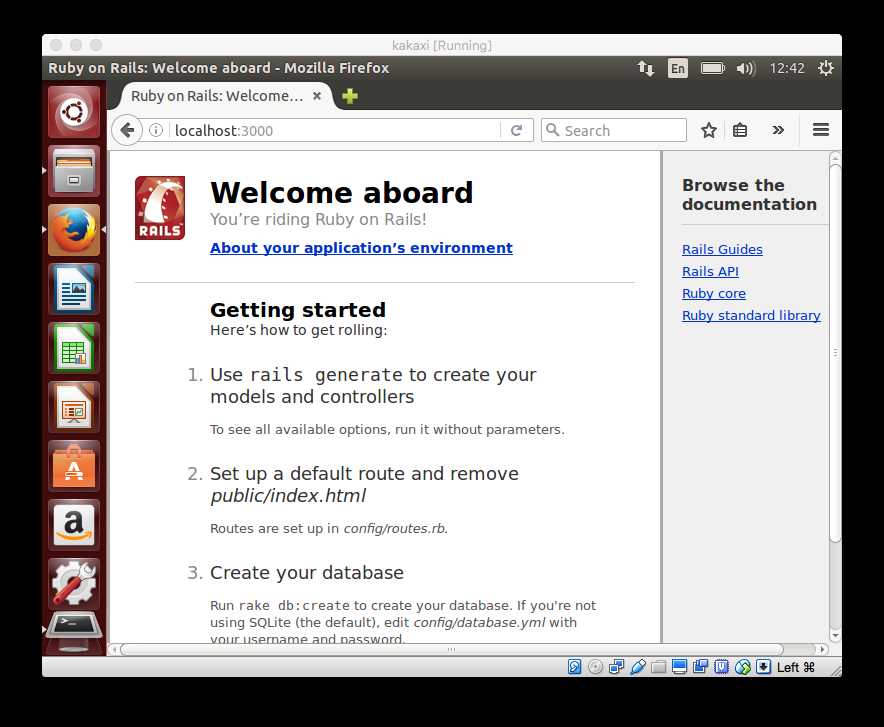The height and width of the screenshot is (727, 884).
Task: Open the Rails API link
Action: [710, 272]
